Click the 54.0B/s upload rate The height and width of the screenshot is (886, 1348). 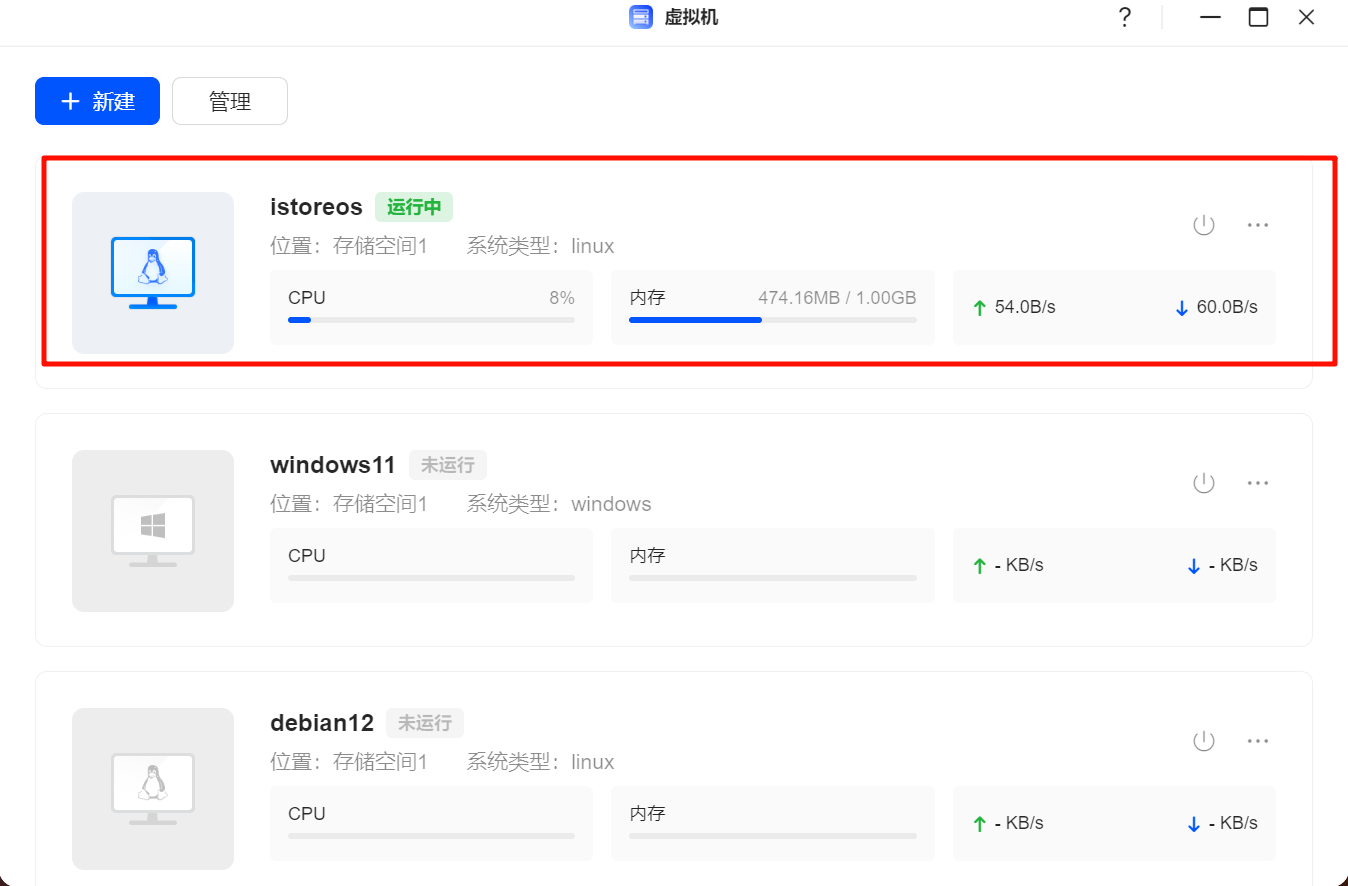coord(1025,307)
